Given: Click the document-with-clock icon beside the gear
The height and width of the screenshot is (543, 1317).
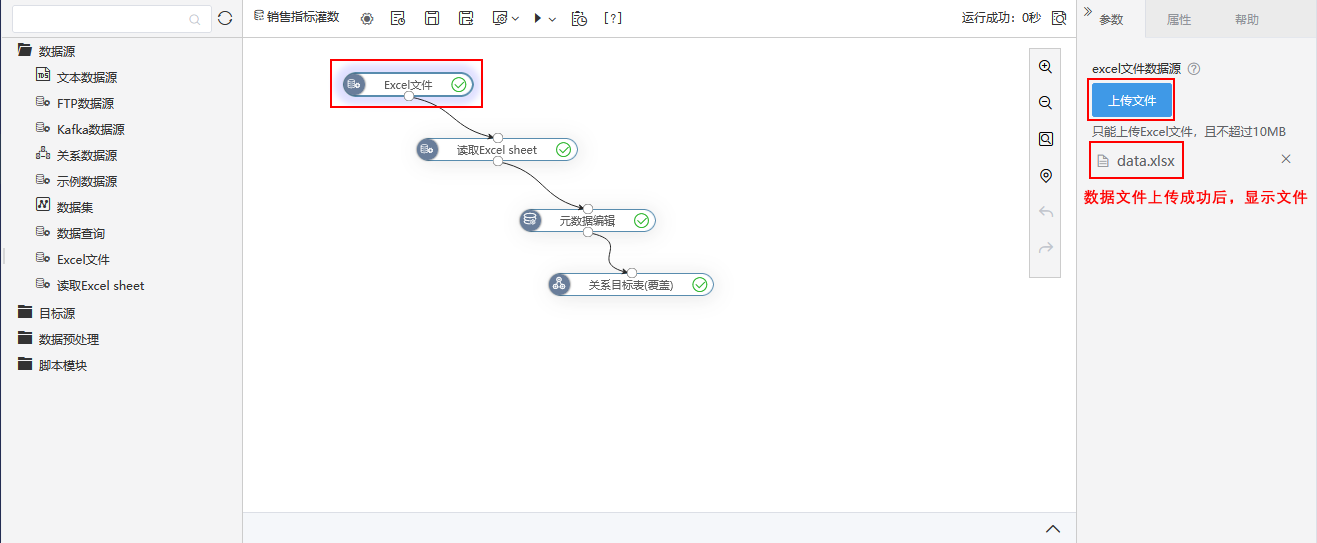Looking at the screenshot, I should 398,18.
